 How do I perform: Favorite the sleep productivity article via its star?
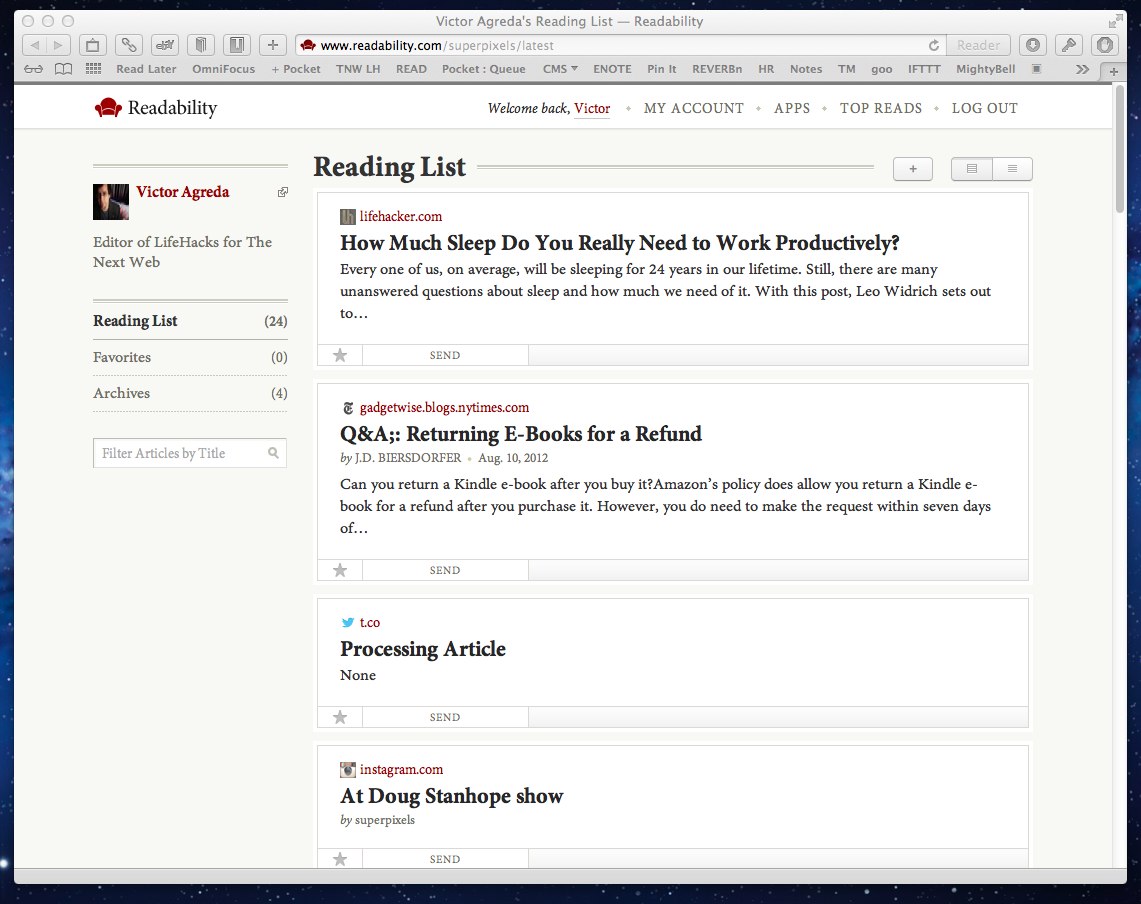339,354
